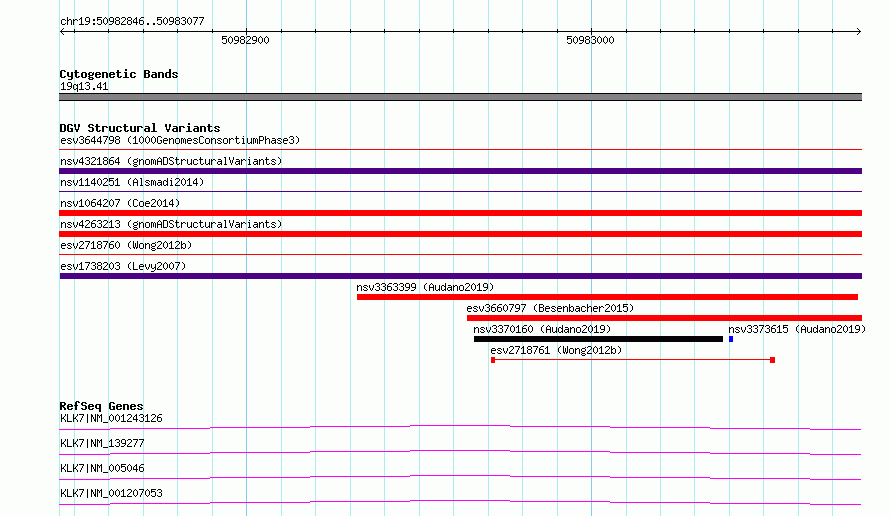
Task: Open variant esv2718761 (Wong2012b) label
Action: coord(556,350)
